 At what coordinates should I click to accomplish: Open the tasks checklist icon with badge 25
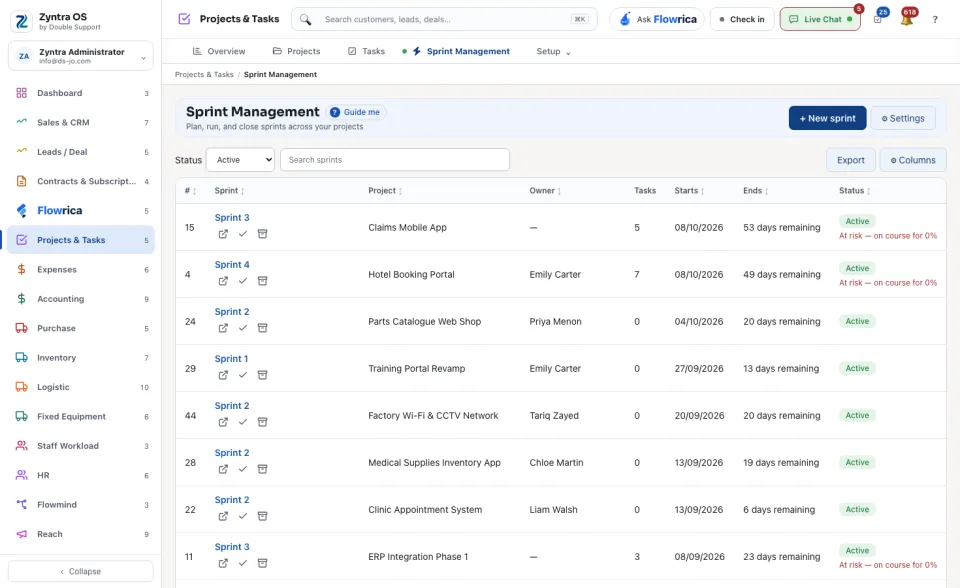pyautogui.click(x=878, y=20)
